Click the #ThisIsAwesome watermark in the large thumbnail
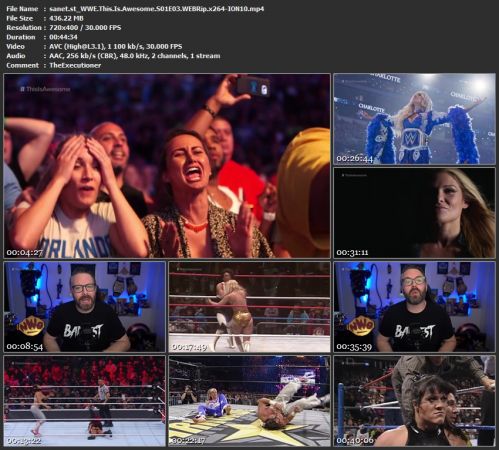Screen dimensions: 499x450 [45, 89]
